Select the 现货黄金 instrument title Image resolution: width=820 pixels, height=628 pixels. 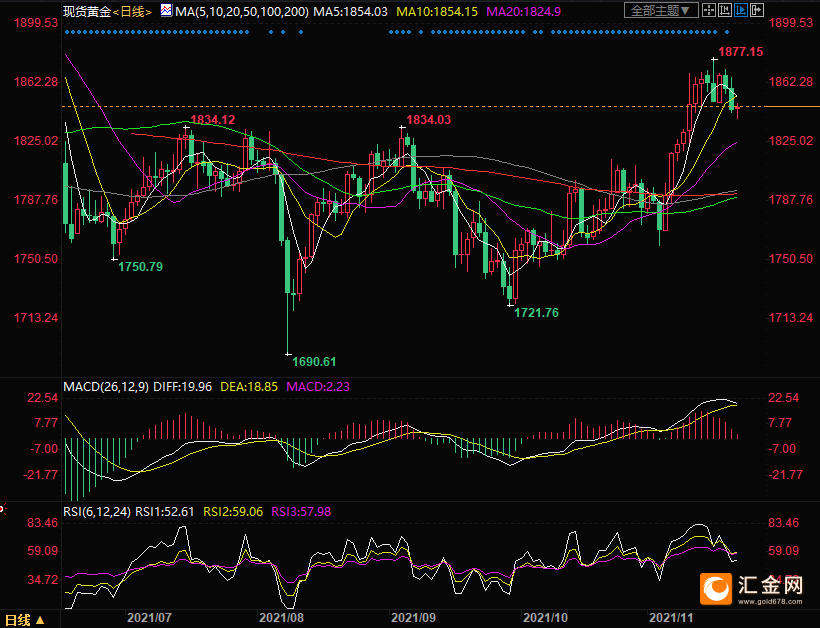tap(86, 11)
